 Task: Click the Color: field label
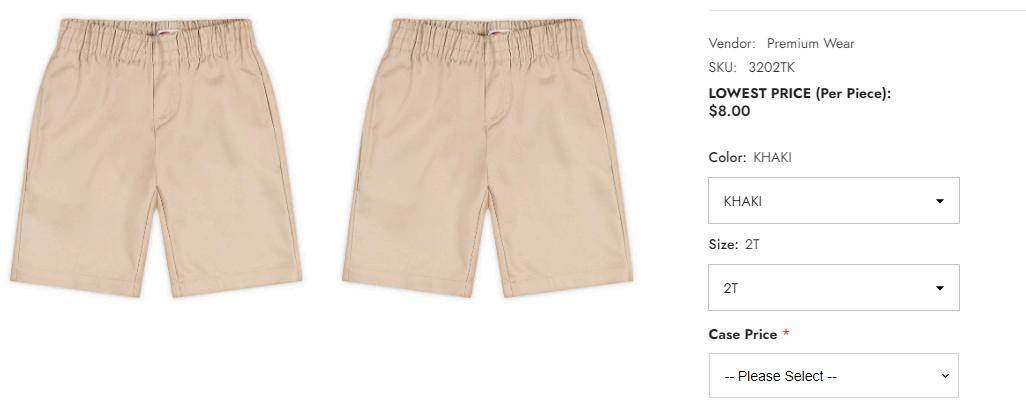(727, 158)
